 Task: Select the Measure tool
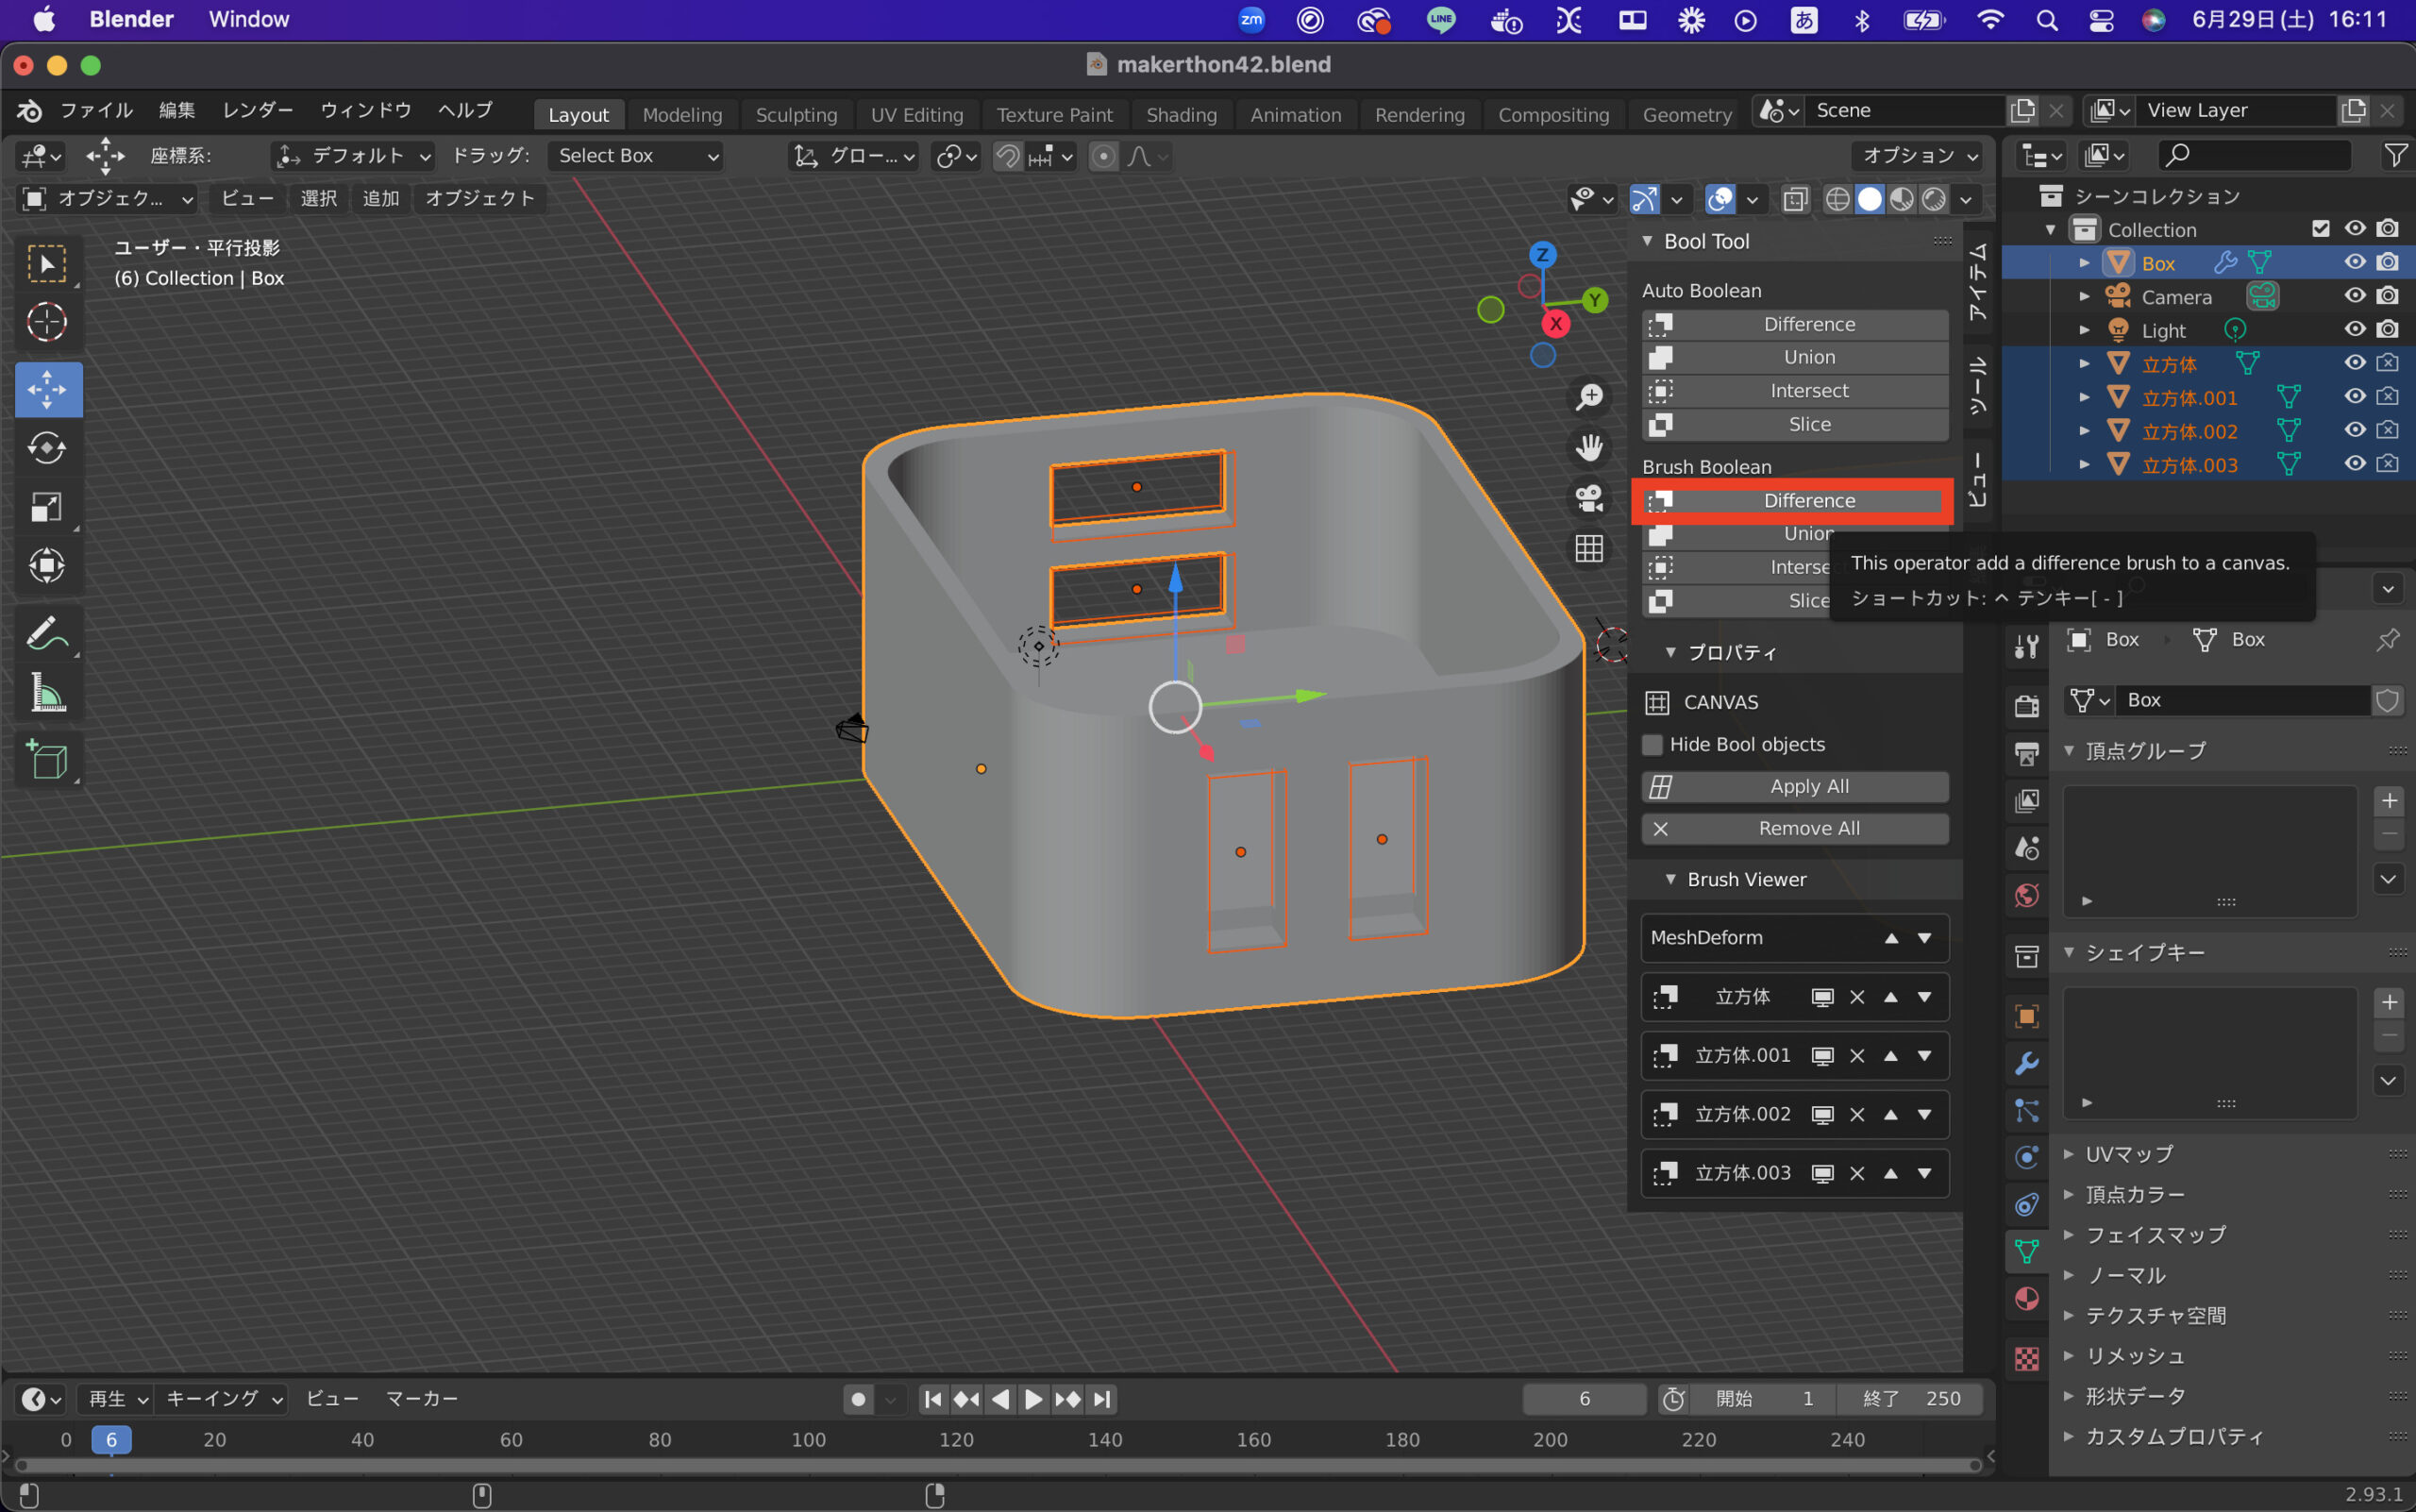tap(47, 693)
